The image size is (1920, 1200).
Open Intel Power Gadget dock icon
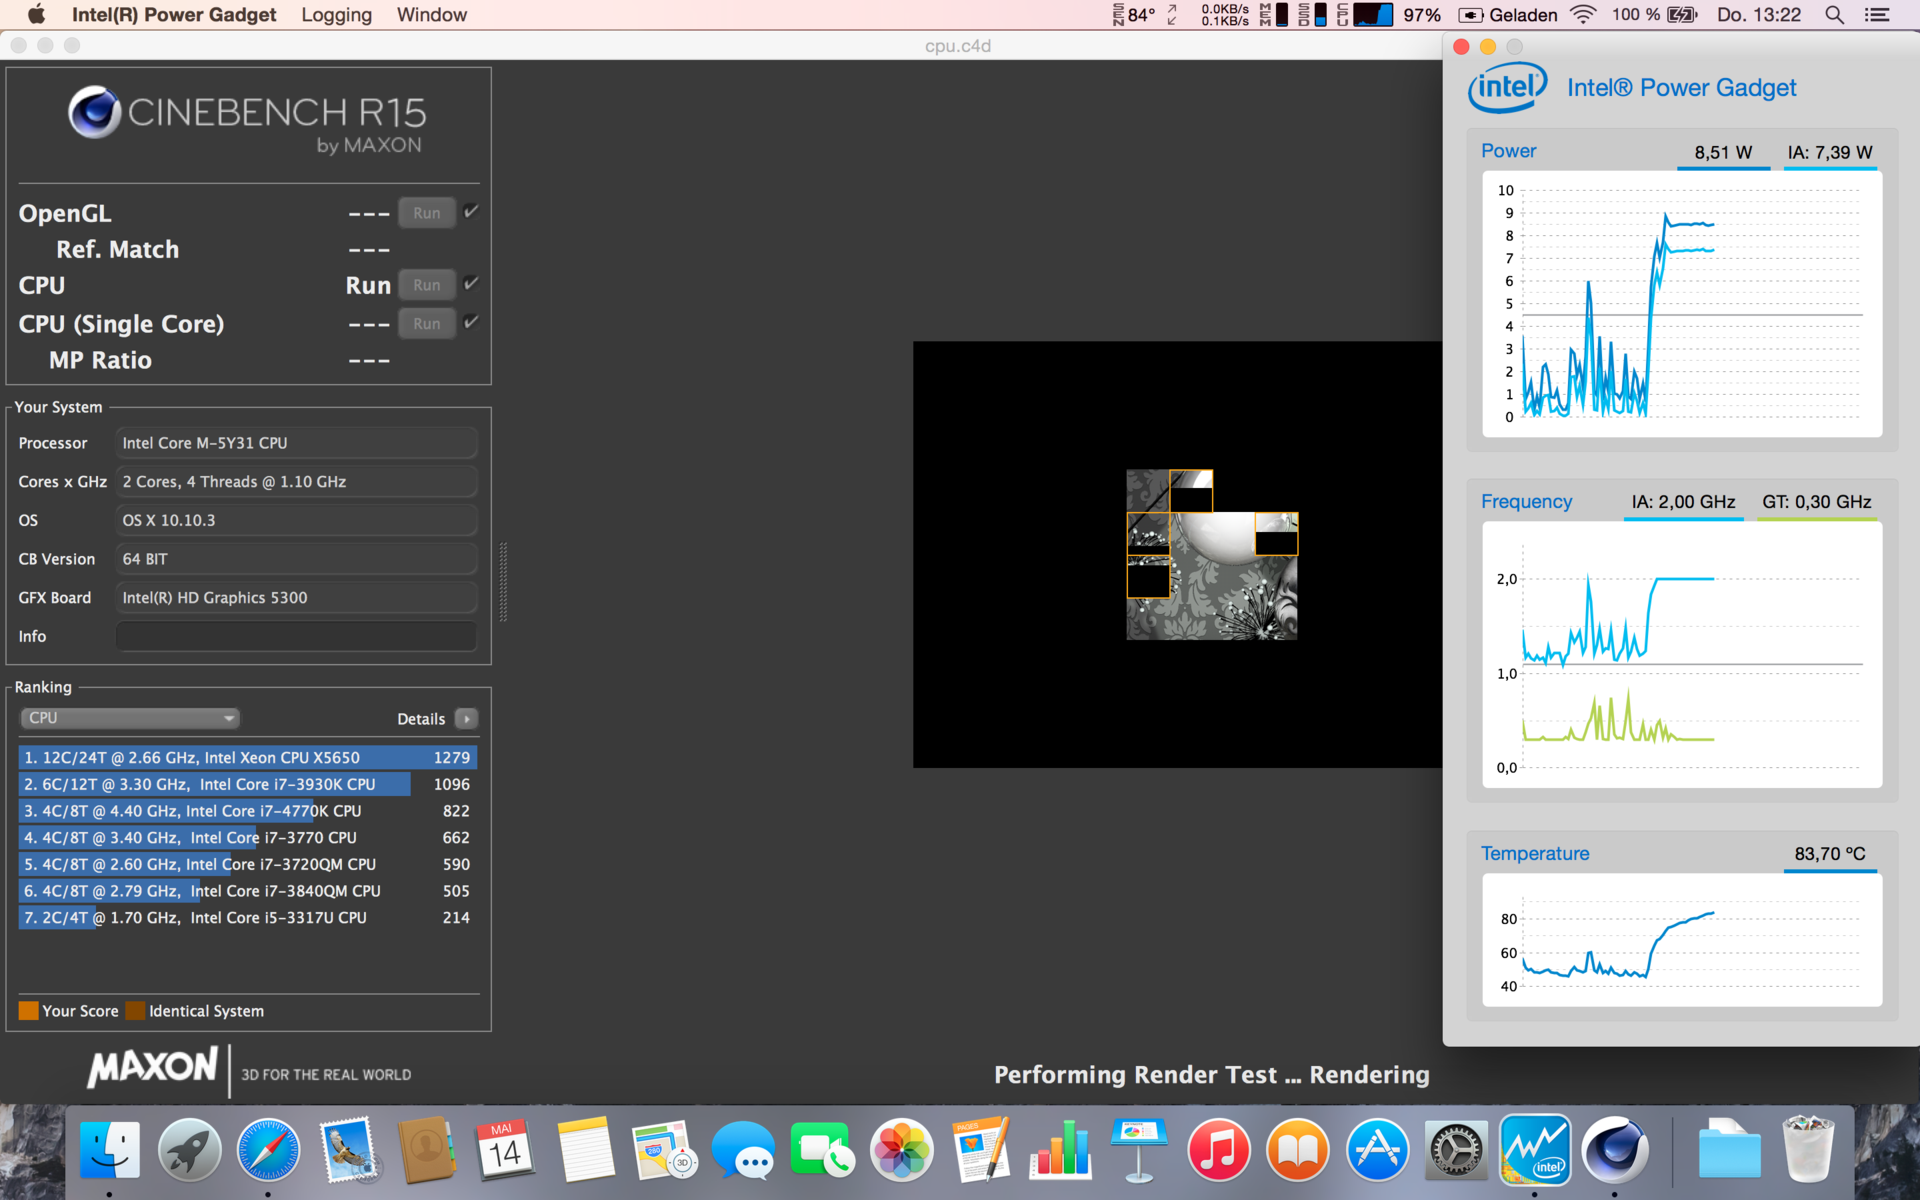click(x=1535, y=1150)
